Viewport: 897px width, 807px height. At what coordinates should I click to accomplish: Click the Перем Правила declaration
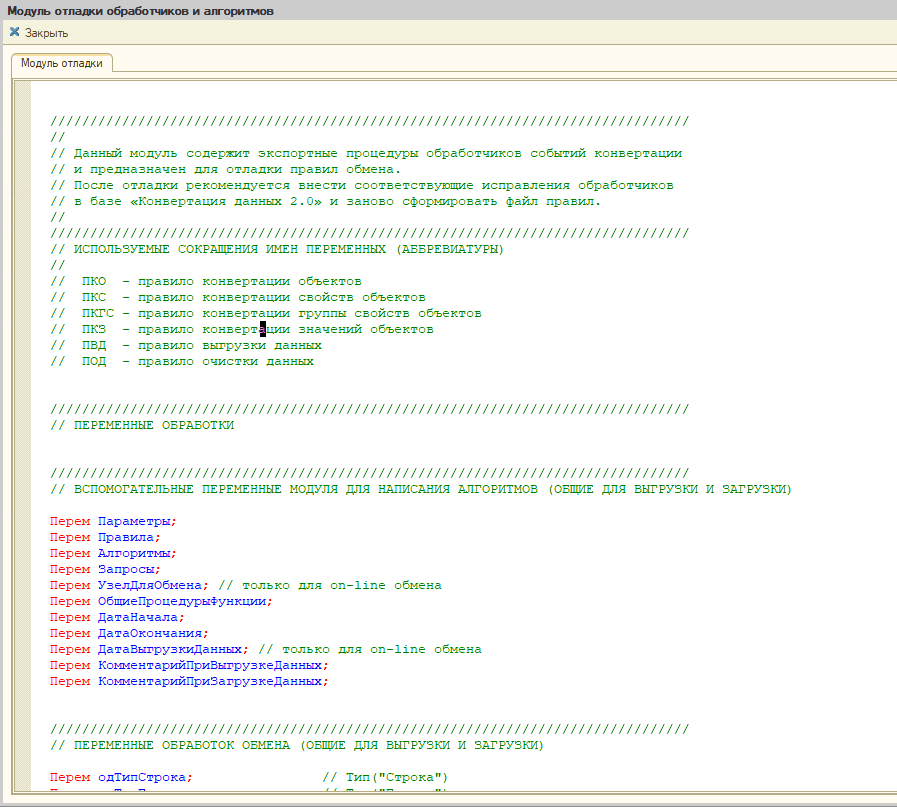pos(105,538)
